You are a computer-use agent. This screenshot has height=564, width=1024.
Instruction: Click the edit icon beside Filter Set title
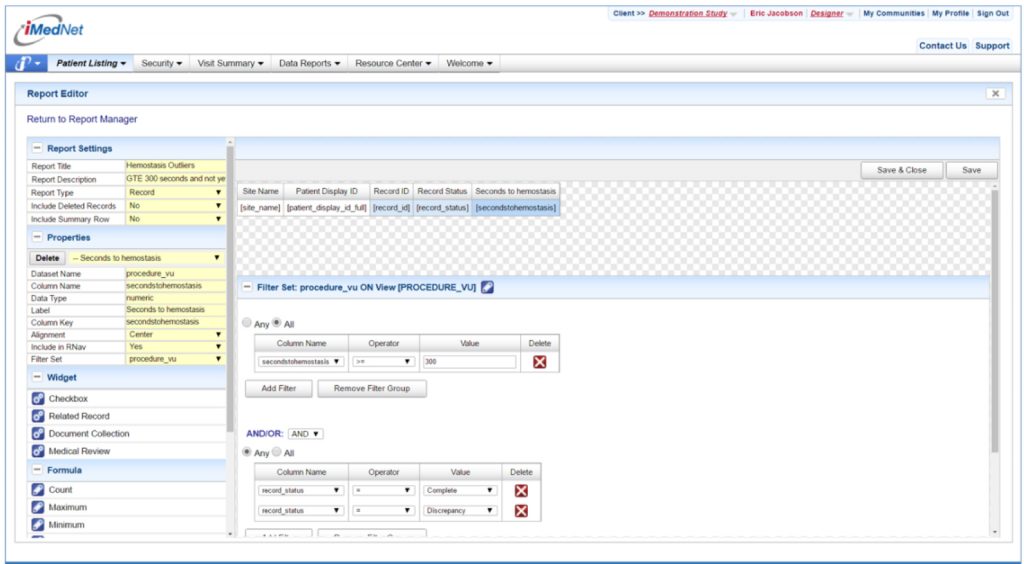pos(487,288)
